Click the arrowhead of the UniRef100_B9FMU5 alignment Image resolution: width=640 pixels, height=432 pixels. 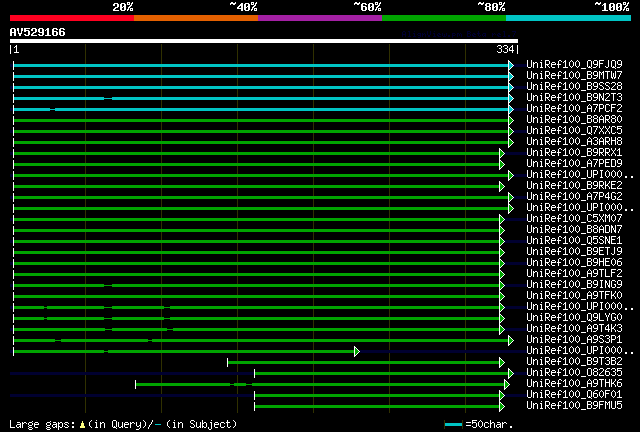point(502,406)
